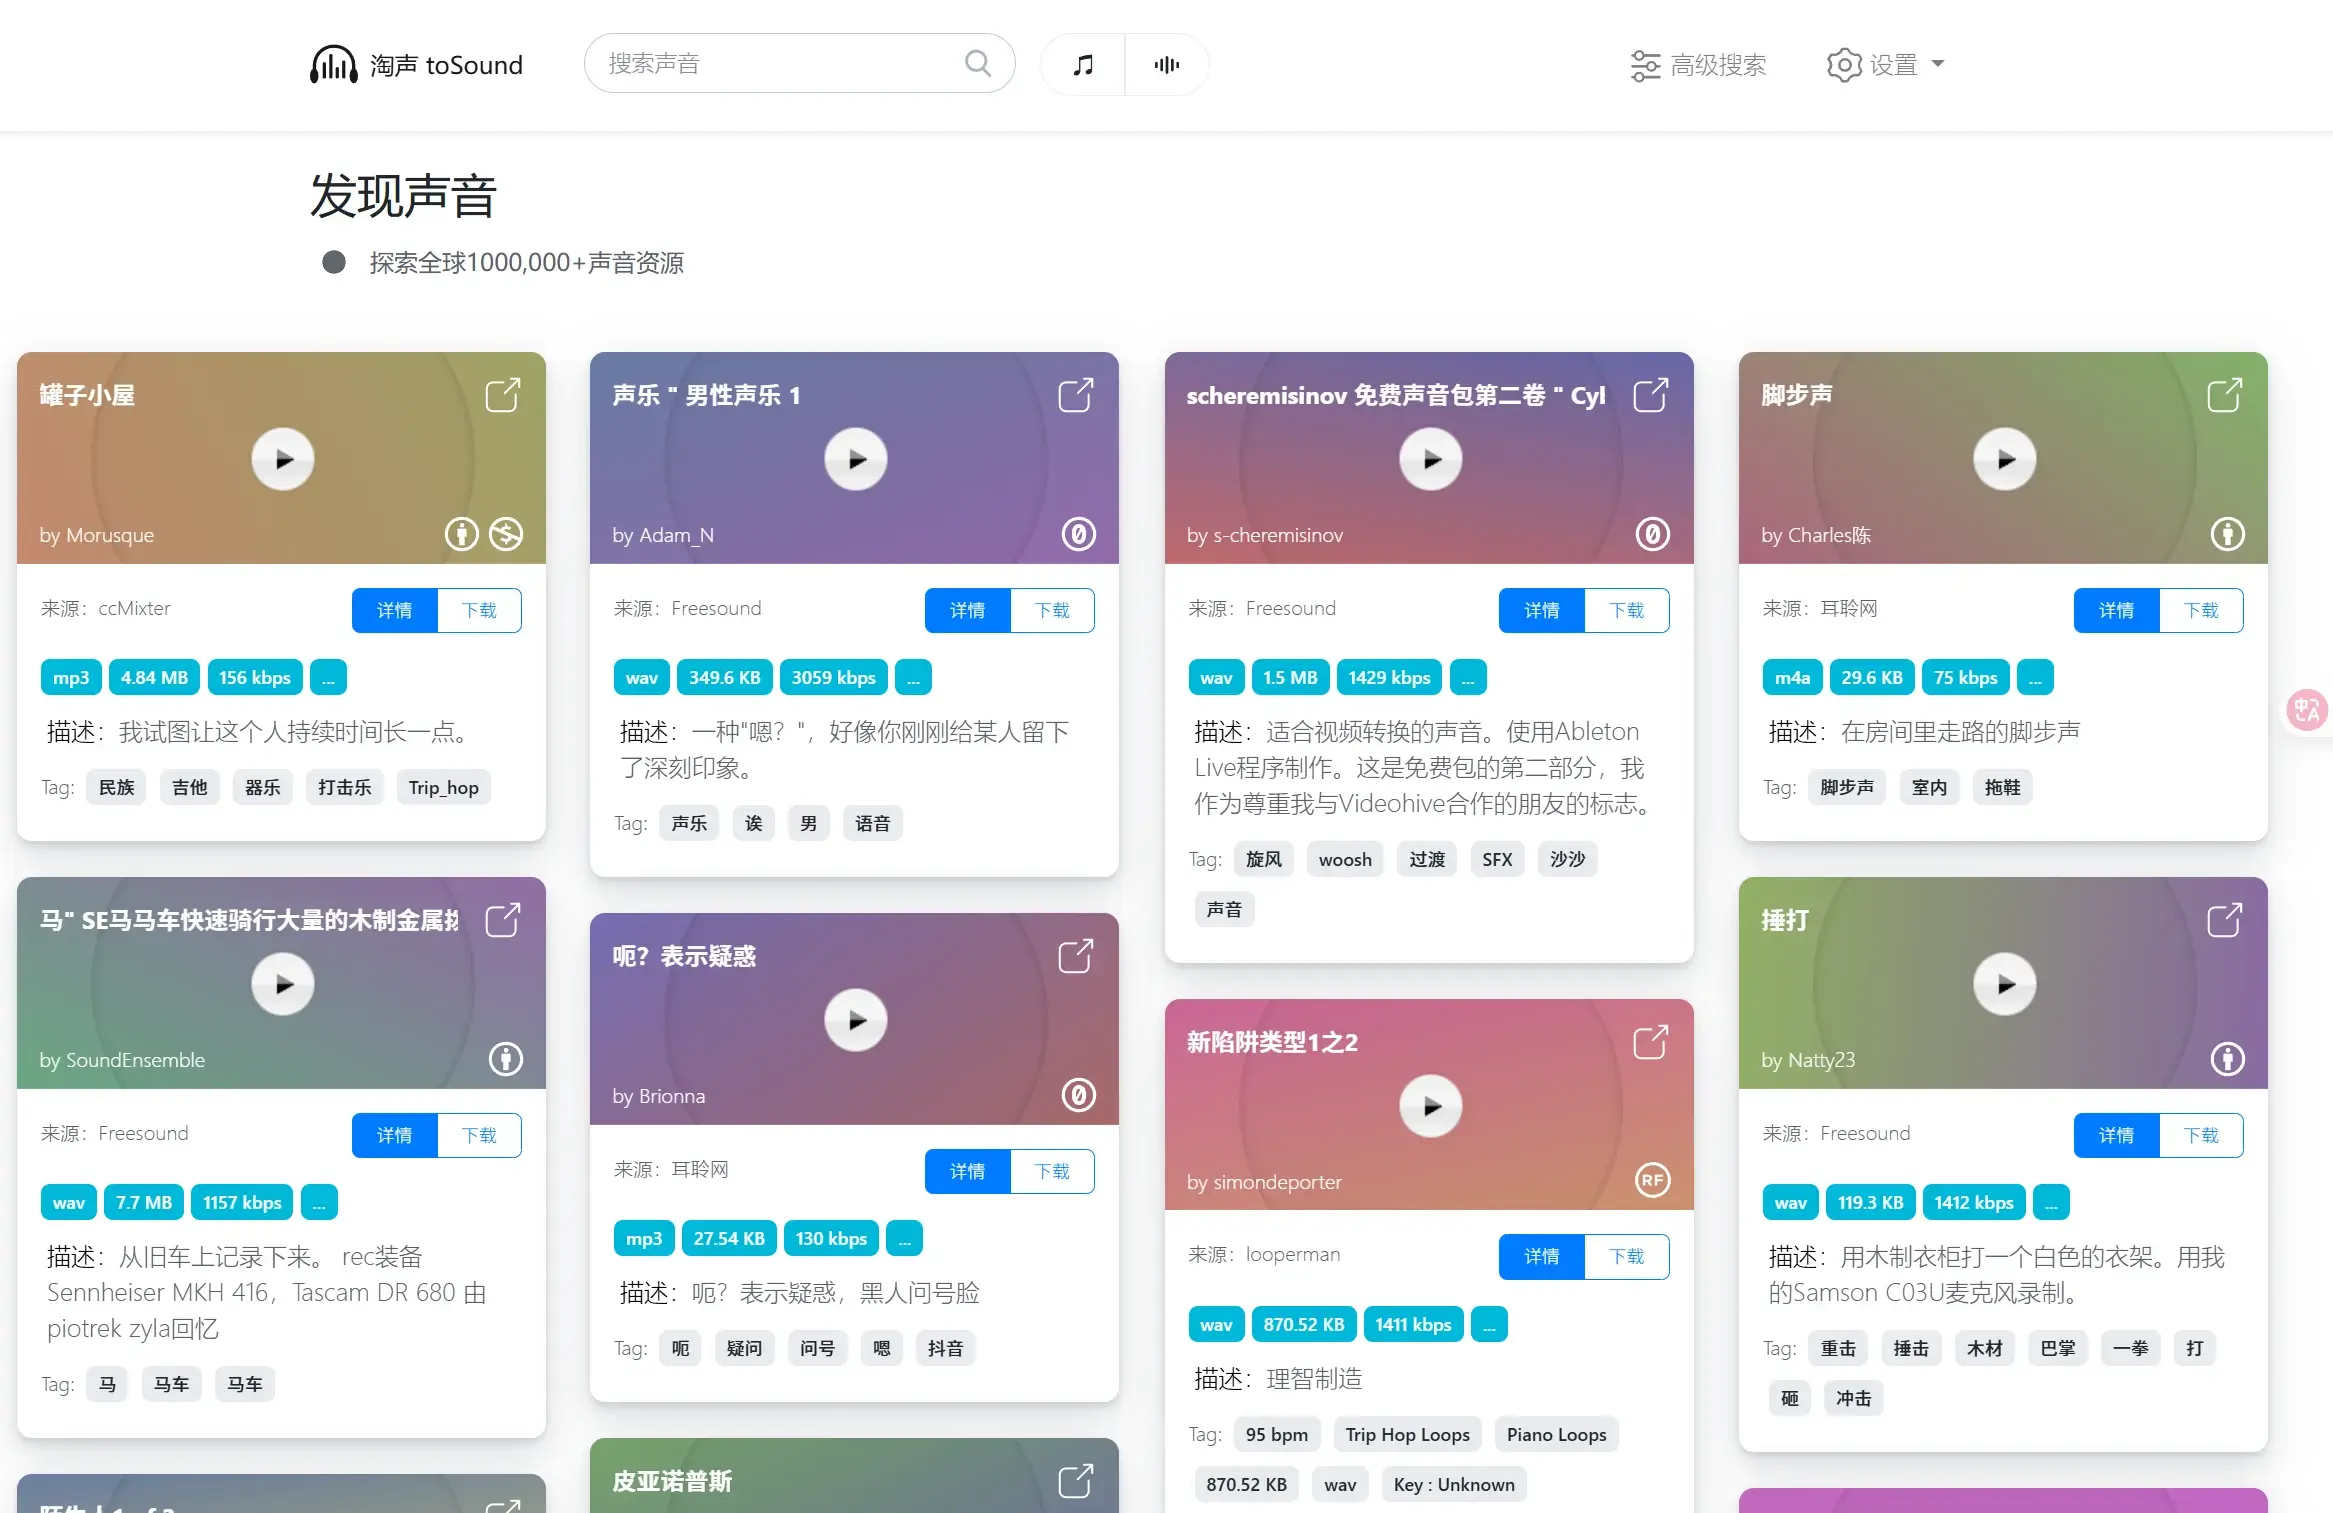Select the waveform audio search icon
The height and width of the screenshot is (1513, 2333).
(1166, 64)
